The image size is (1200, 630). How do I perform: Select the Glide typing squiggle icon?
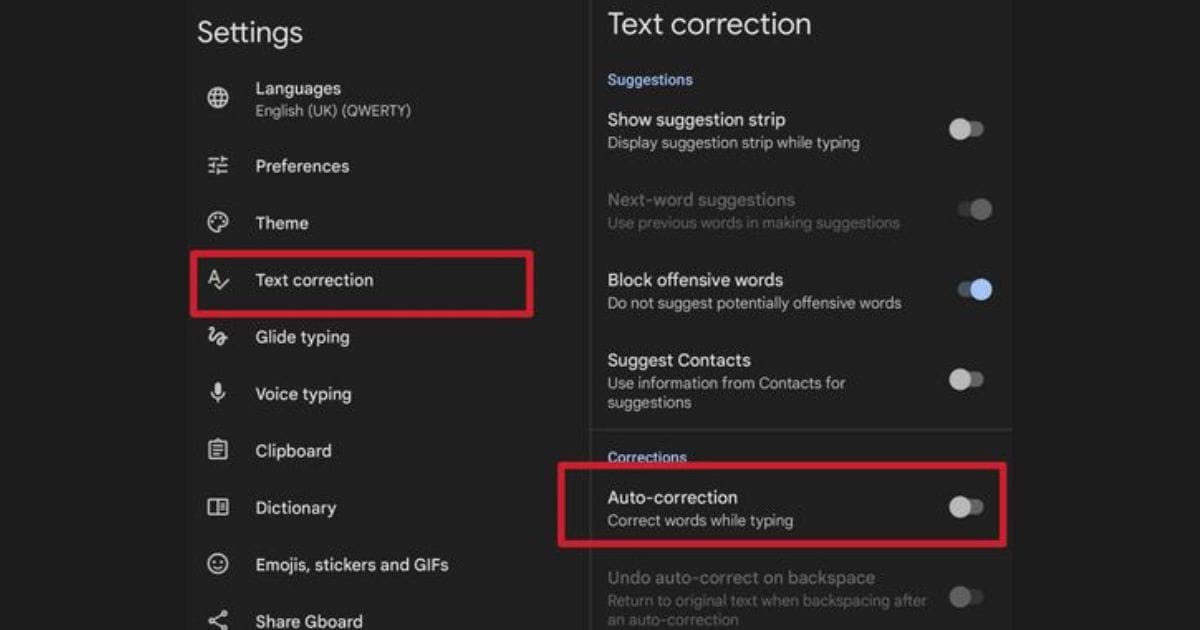[x=217, y=337]
